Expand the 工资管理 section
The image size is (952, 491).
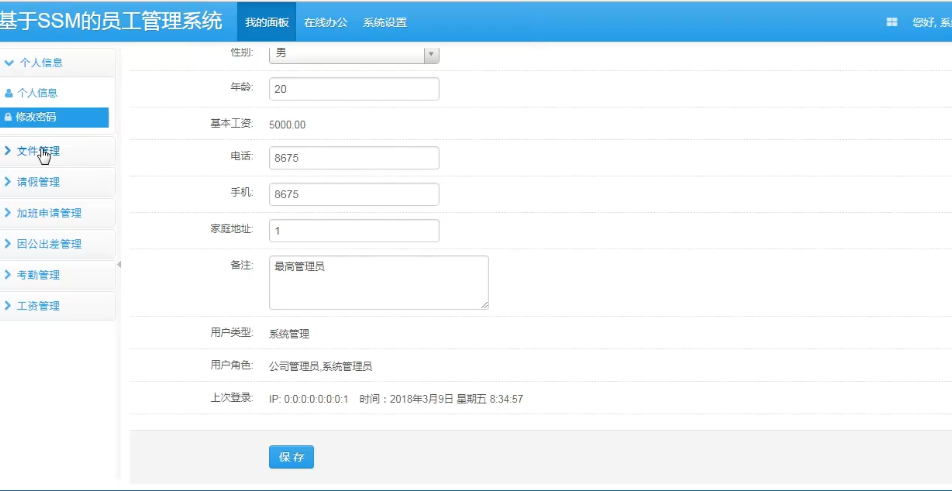pos(58,306)
